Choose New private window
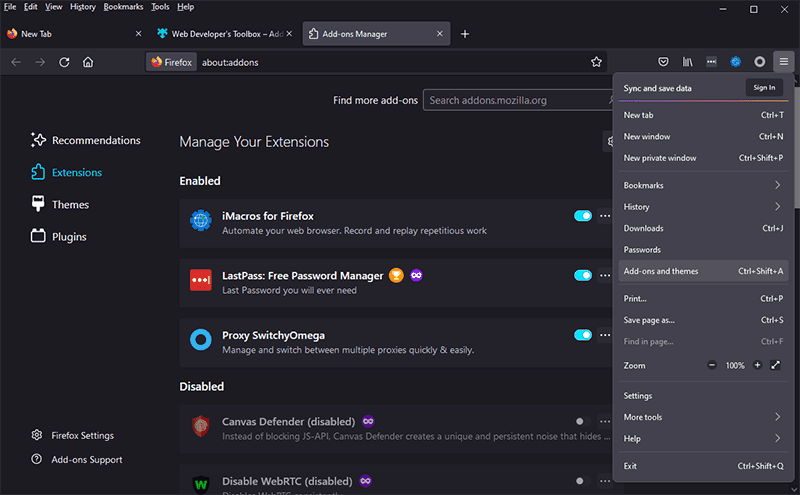 coord(703,158)
